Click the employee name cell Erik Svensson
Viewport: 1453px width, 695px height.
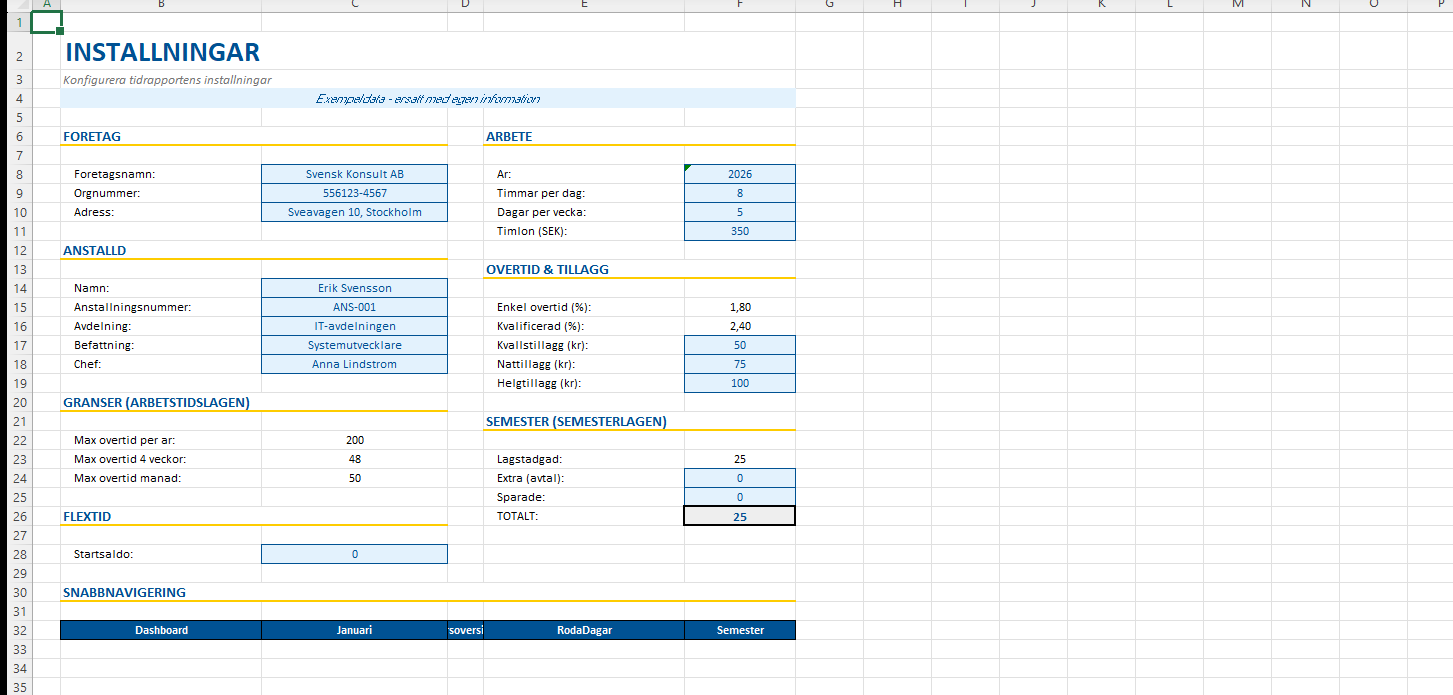click(354, 288)
